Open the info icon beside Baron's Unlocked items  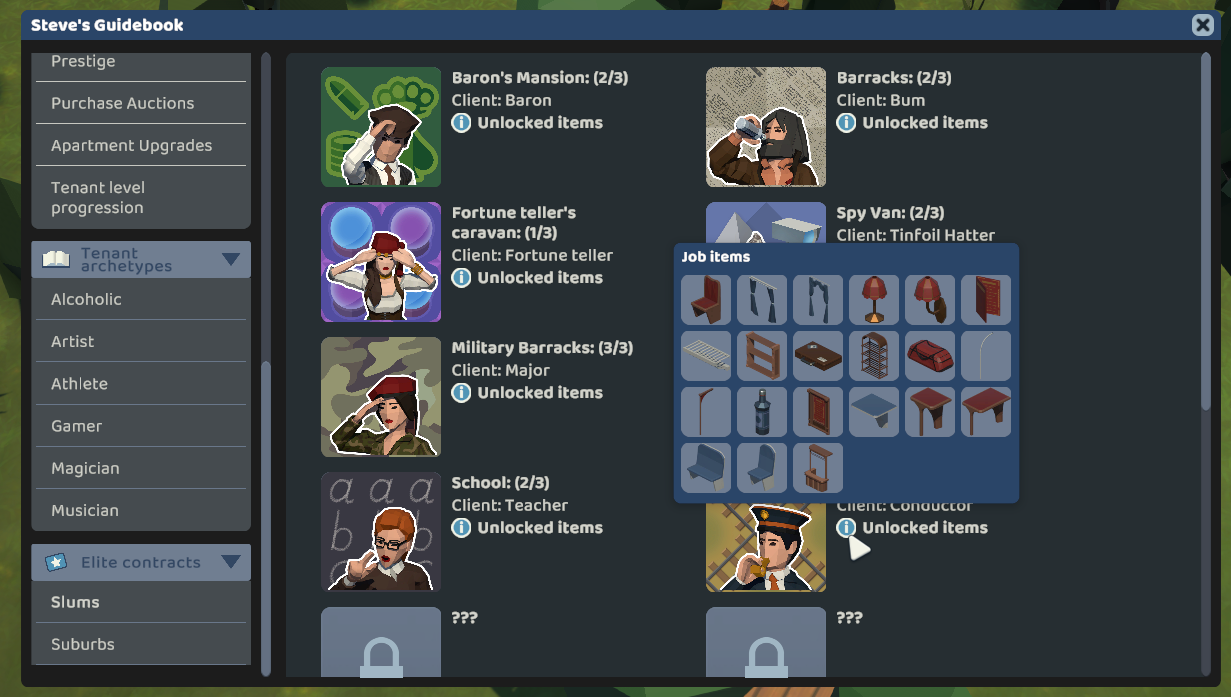pyautogui.click(x=461, y=123)
